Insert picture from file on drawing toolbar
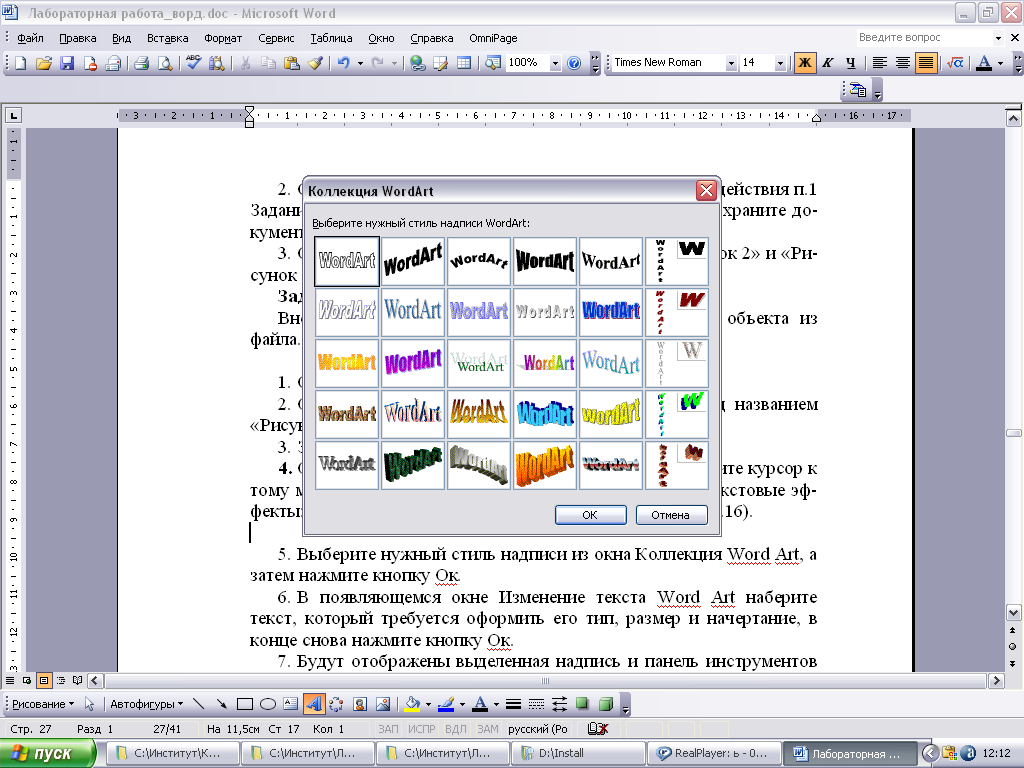The width and height of the screenshot is (1024, 768). tap(383, 704)
